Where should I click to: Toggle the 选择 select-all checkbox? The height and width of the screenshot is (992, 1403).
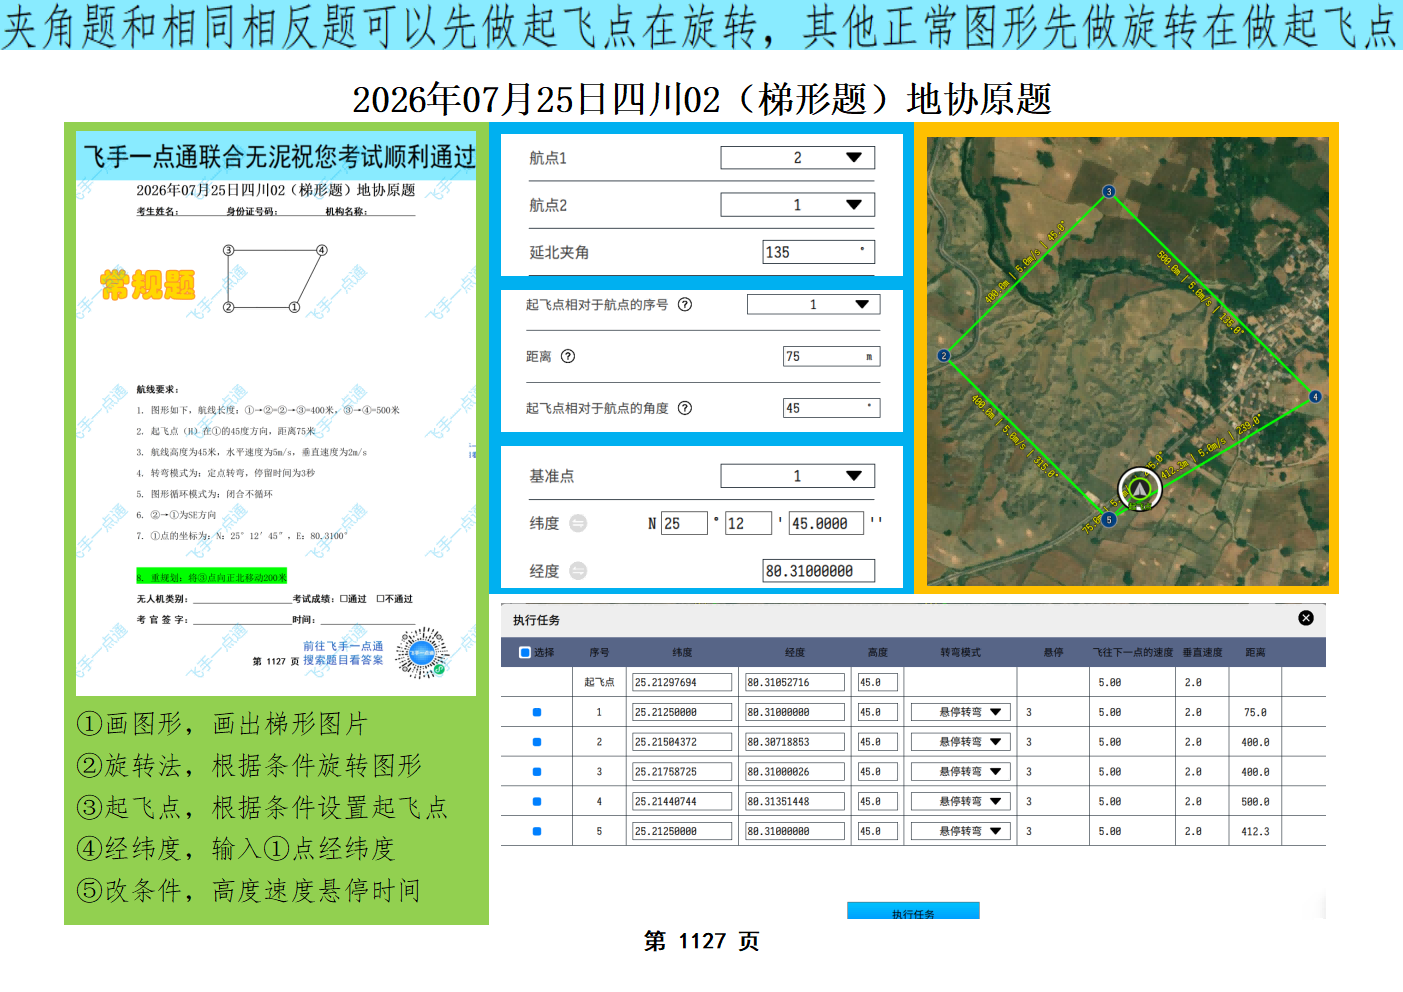click(x=525, y=652)
